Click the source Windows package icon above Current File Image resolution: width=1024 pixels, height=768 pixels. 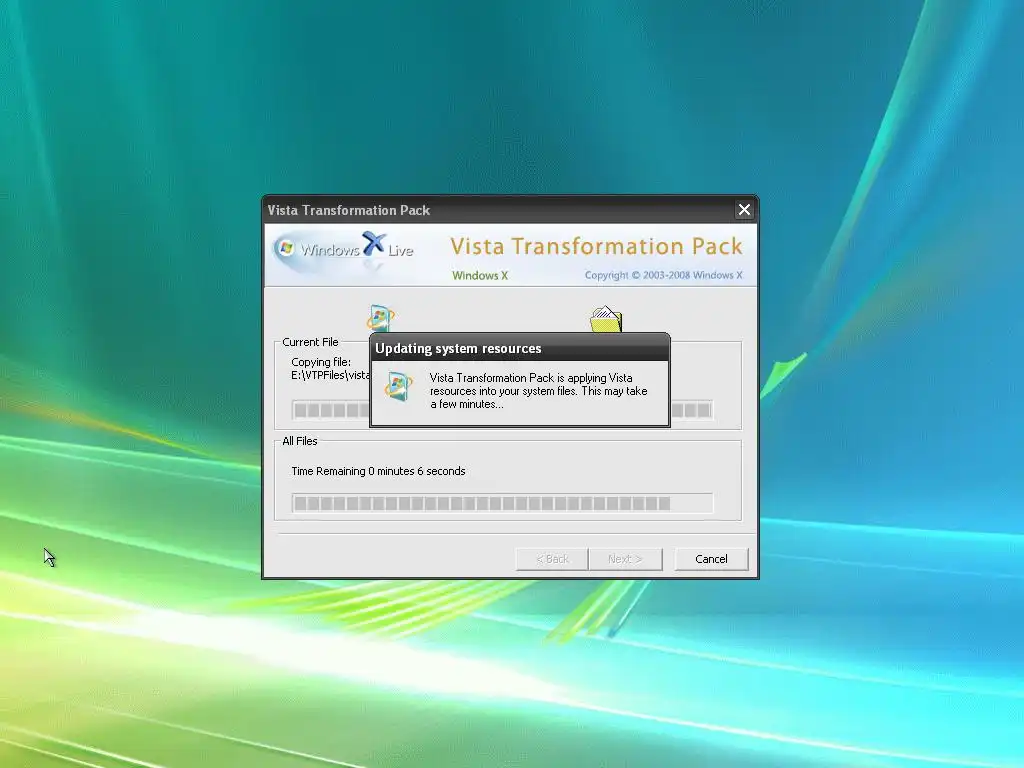tap(380, 319)
